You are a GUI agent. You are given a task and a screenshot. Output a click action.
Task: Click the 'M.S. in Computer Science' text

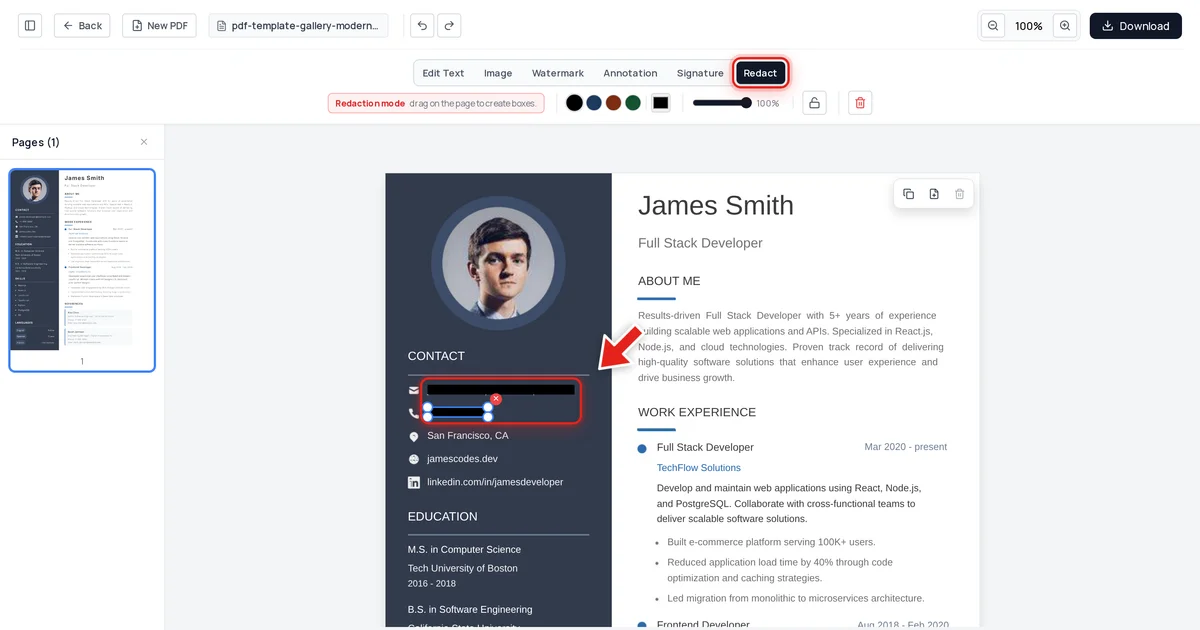point(464,549)
